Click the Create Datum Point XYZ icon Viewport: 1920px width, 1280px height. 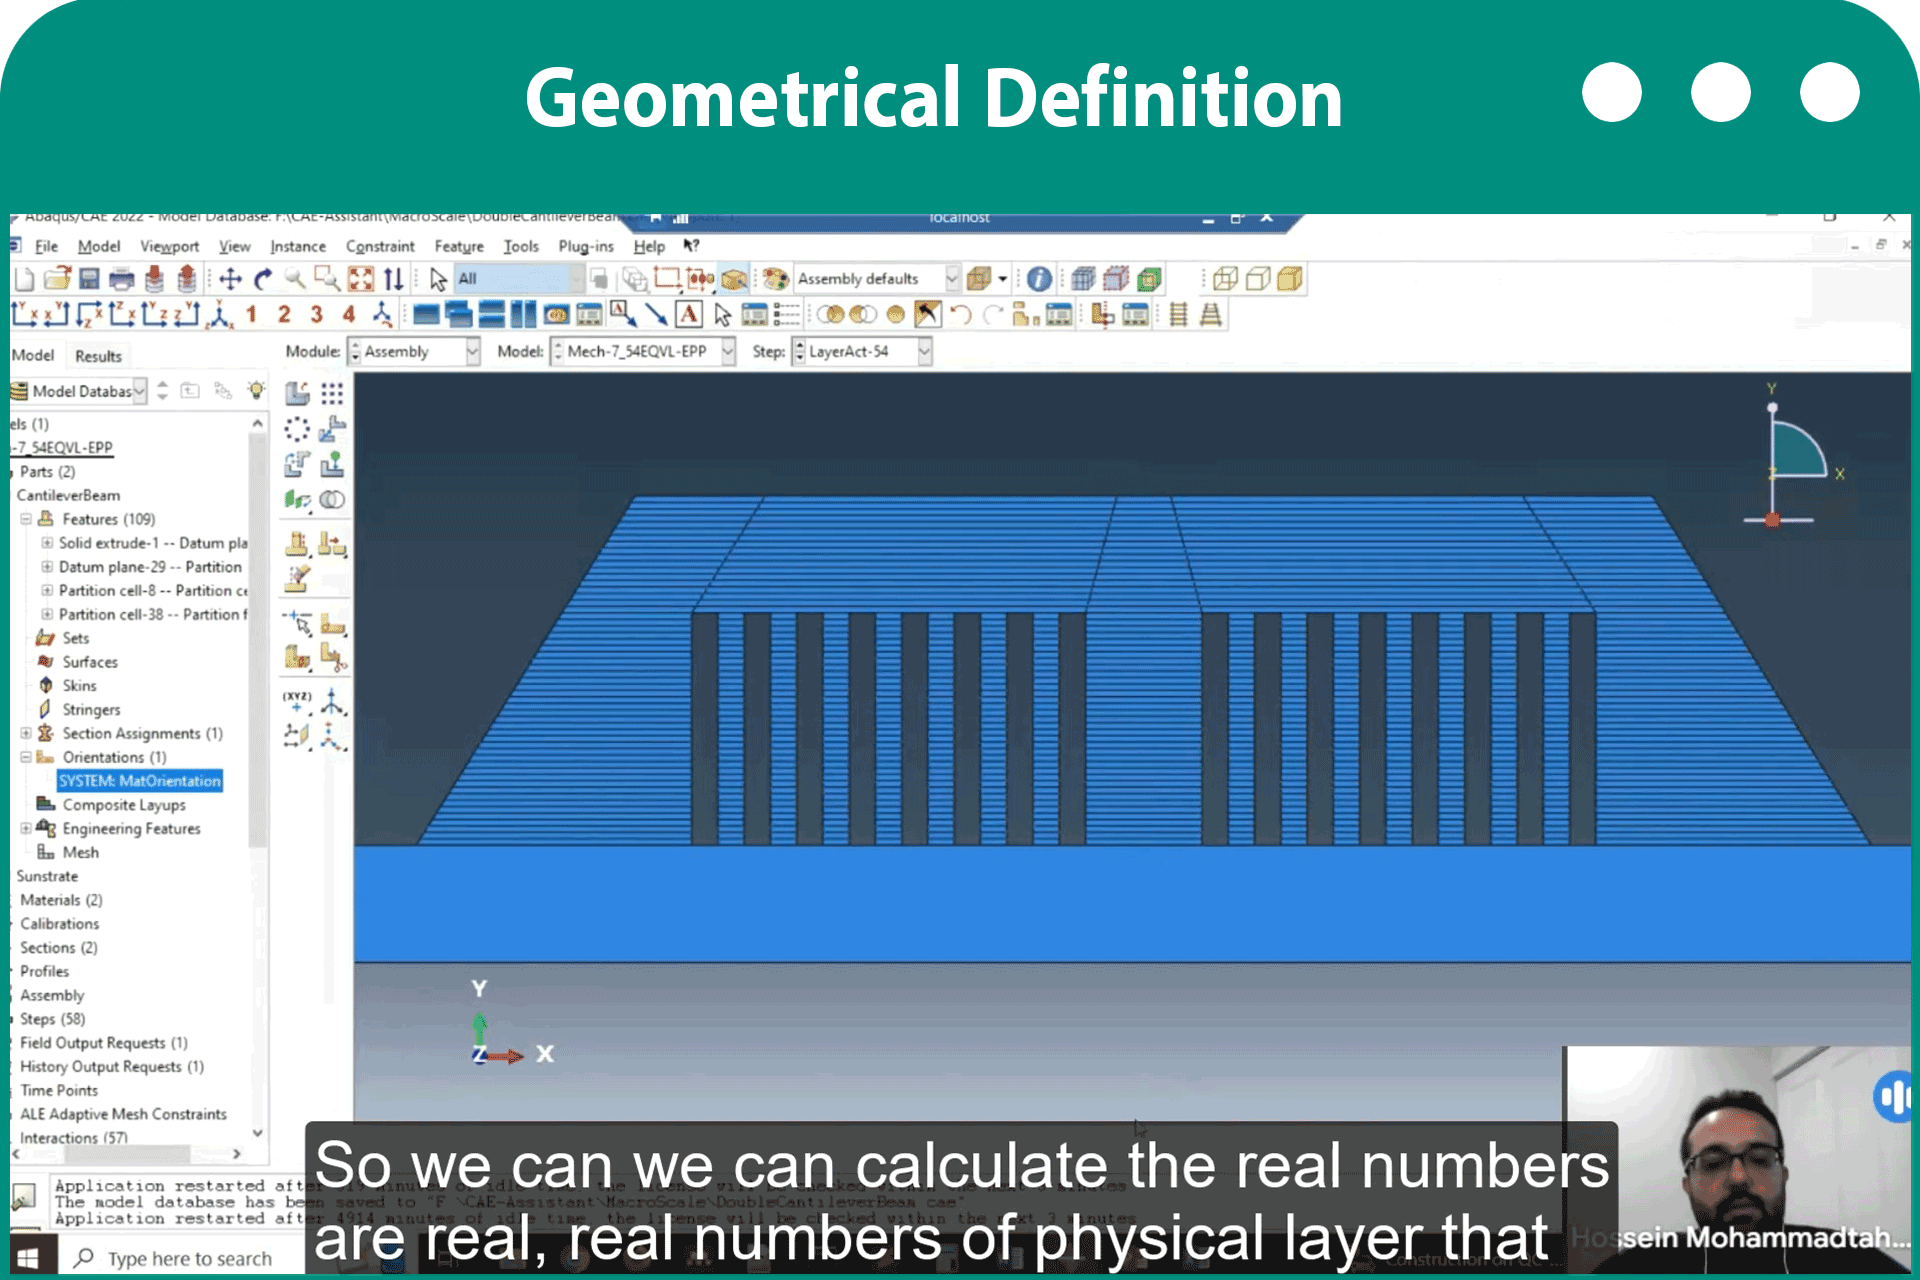pyautogui.click(x=297, y=701)
